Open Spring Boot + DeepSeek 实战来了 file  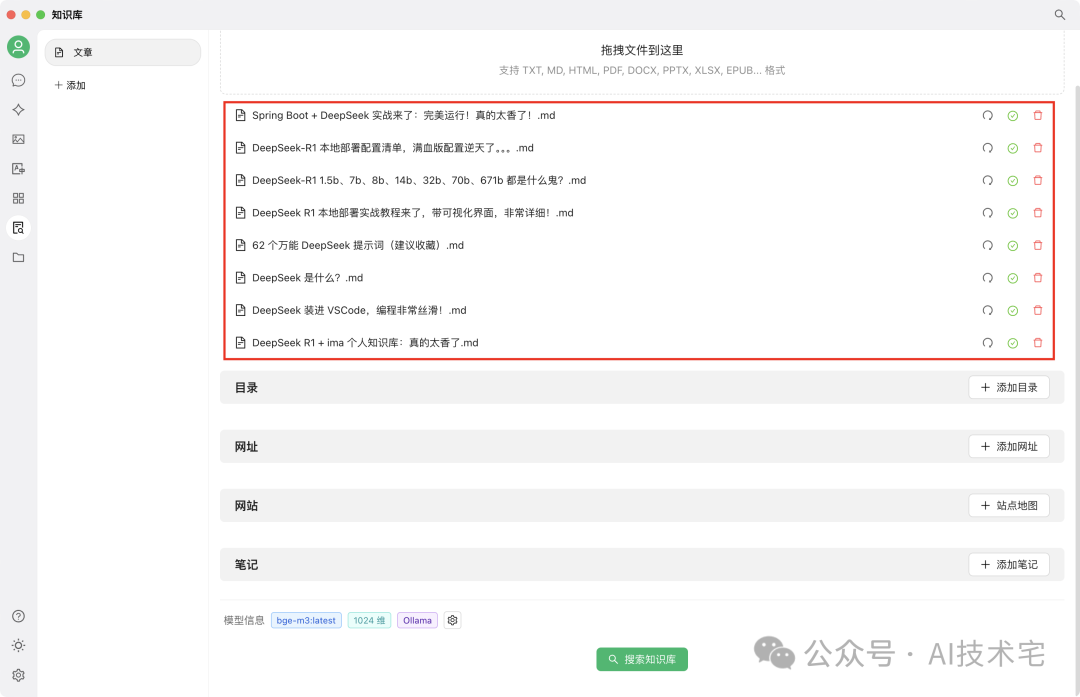point(404,116)
